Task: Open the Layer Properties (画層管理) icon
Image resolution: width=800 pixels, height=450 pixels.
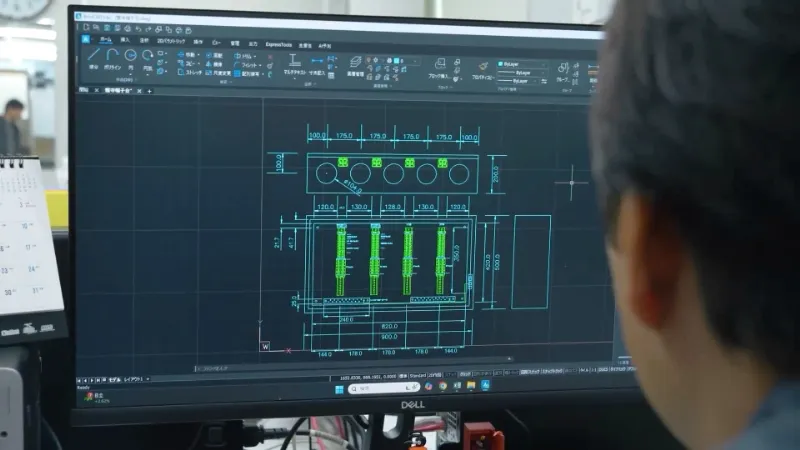Action: 355,62
